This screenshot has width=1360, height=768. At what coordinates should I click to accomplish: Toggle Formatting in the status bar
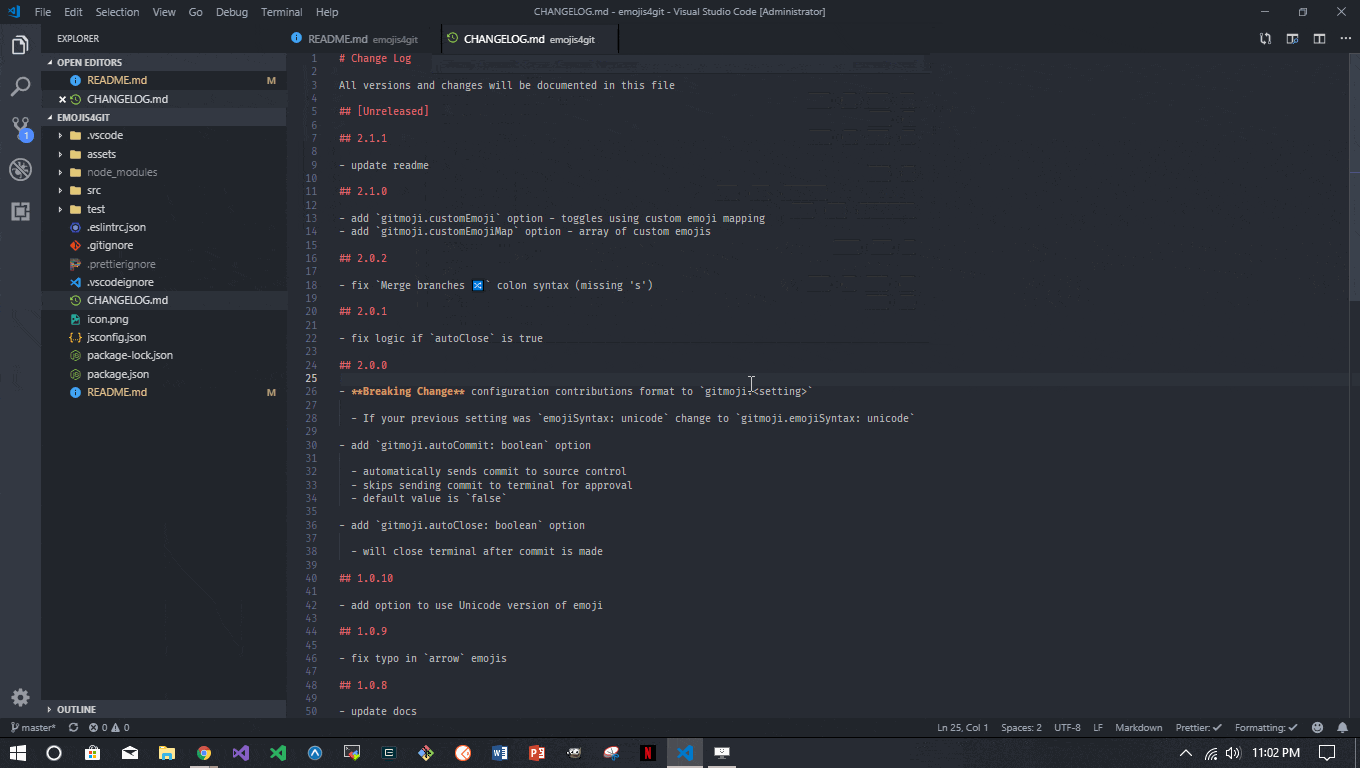coord(1266,728)
